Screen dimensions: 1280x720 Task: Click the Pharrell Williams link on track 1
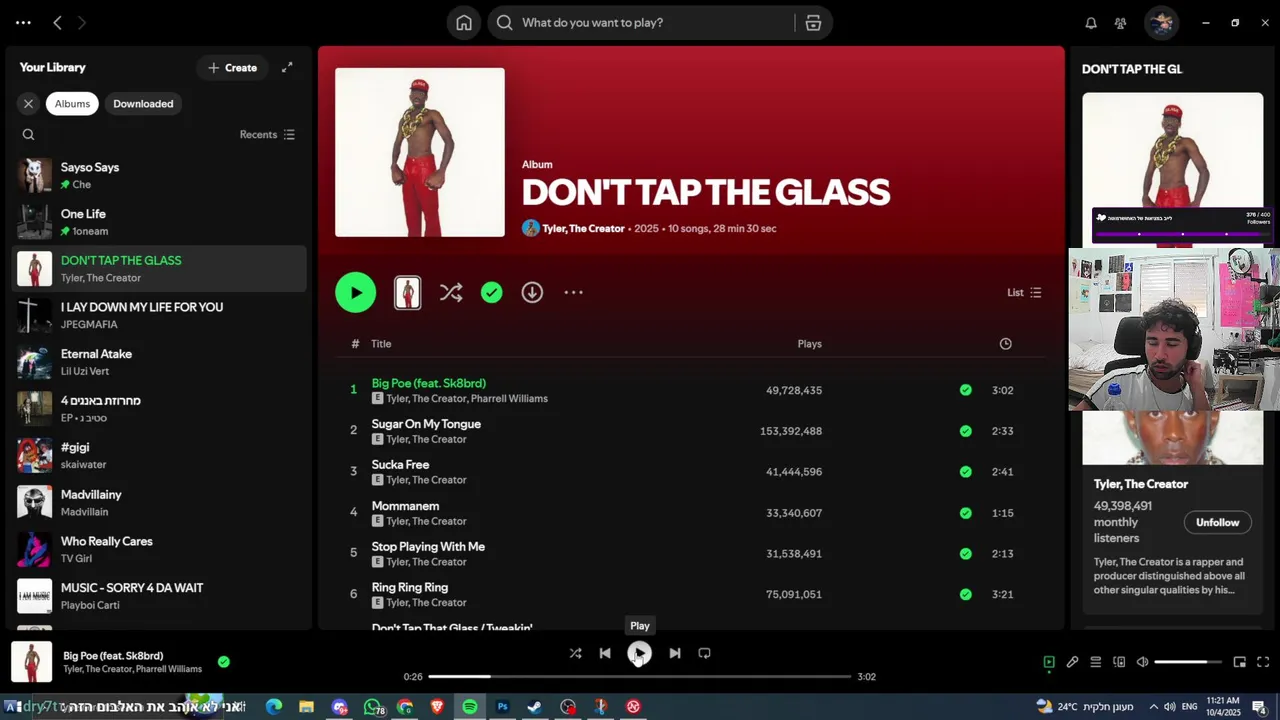pyautogui.click(x=509, y=398)
